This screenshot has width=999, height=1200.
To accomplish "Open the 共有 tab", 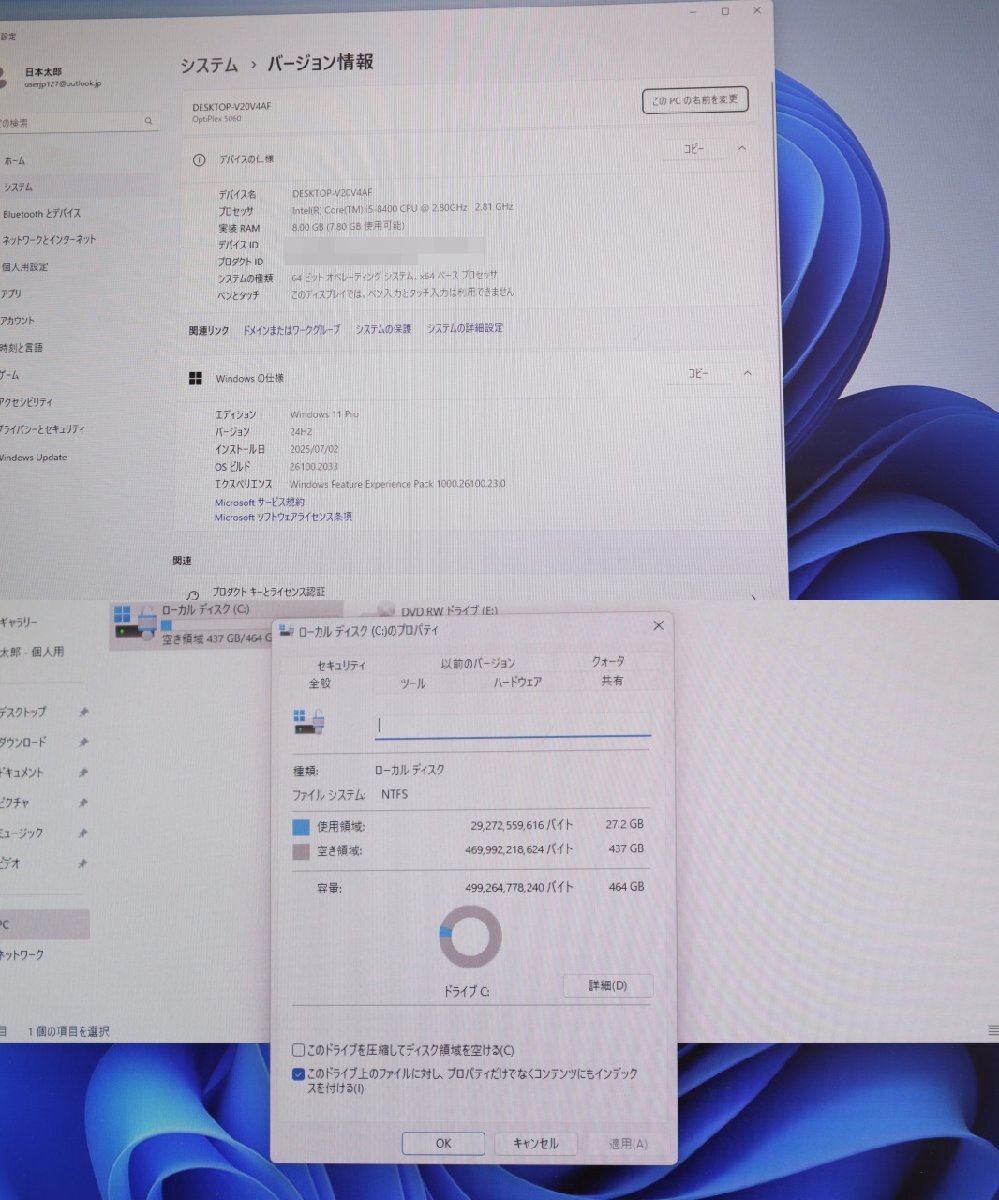I will pos(612,681).
